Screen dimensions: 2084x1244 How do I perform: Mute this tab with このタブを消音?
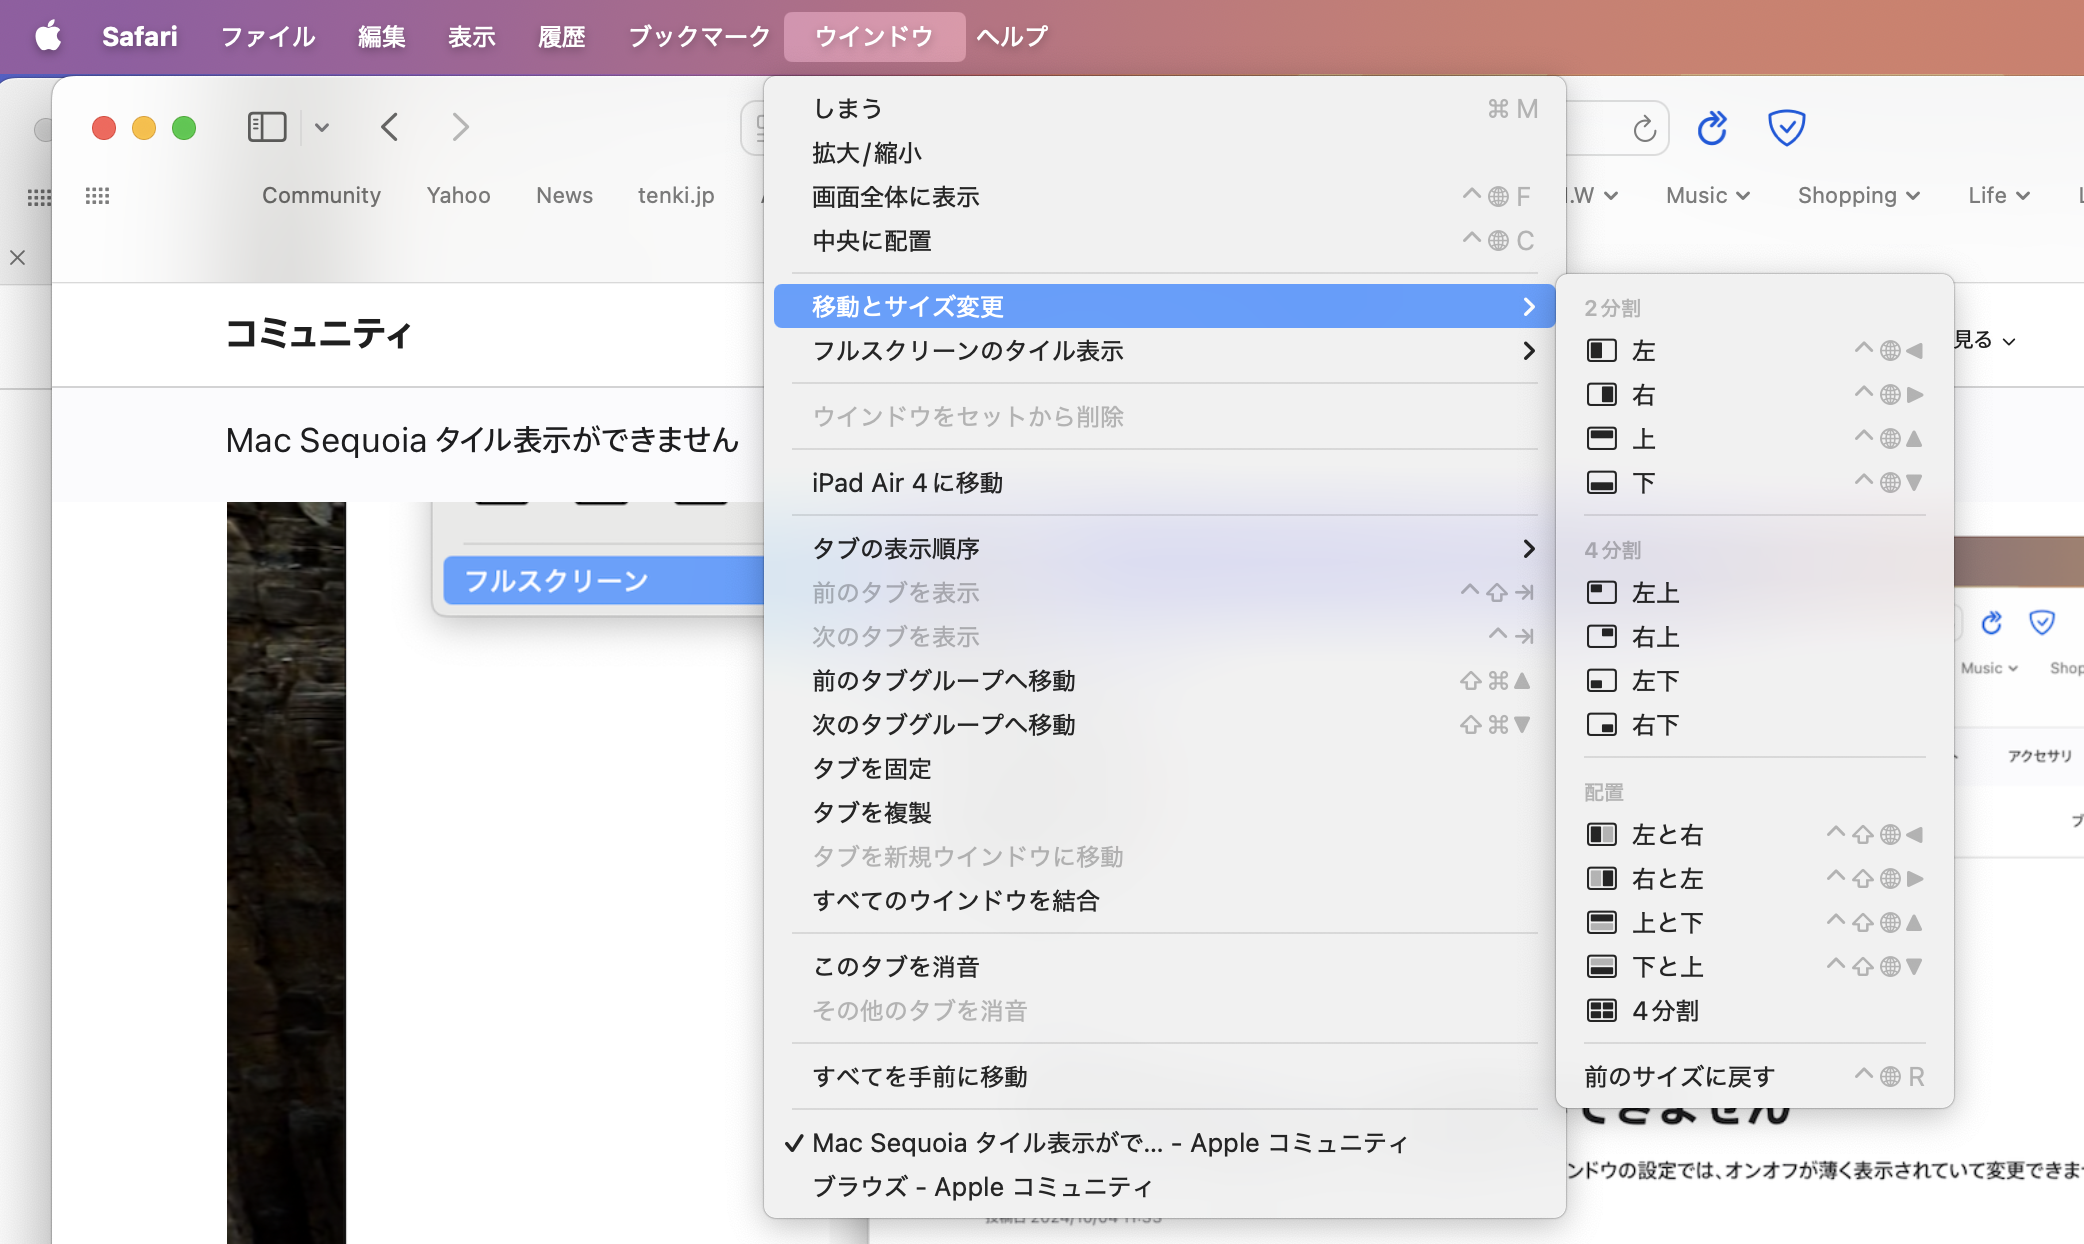[895, 967]
